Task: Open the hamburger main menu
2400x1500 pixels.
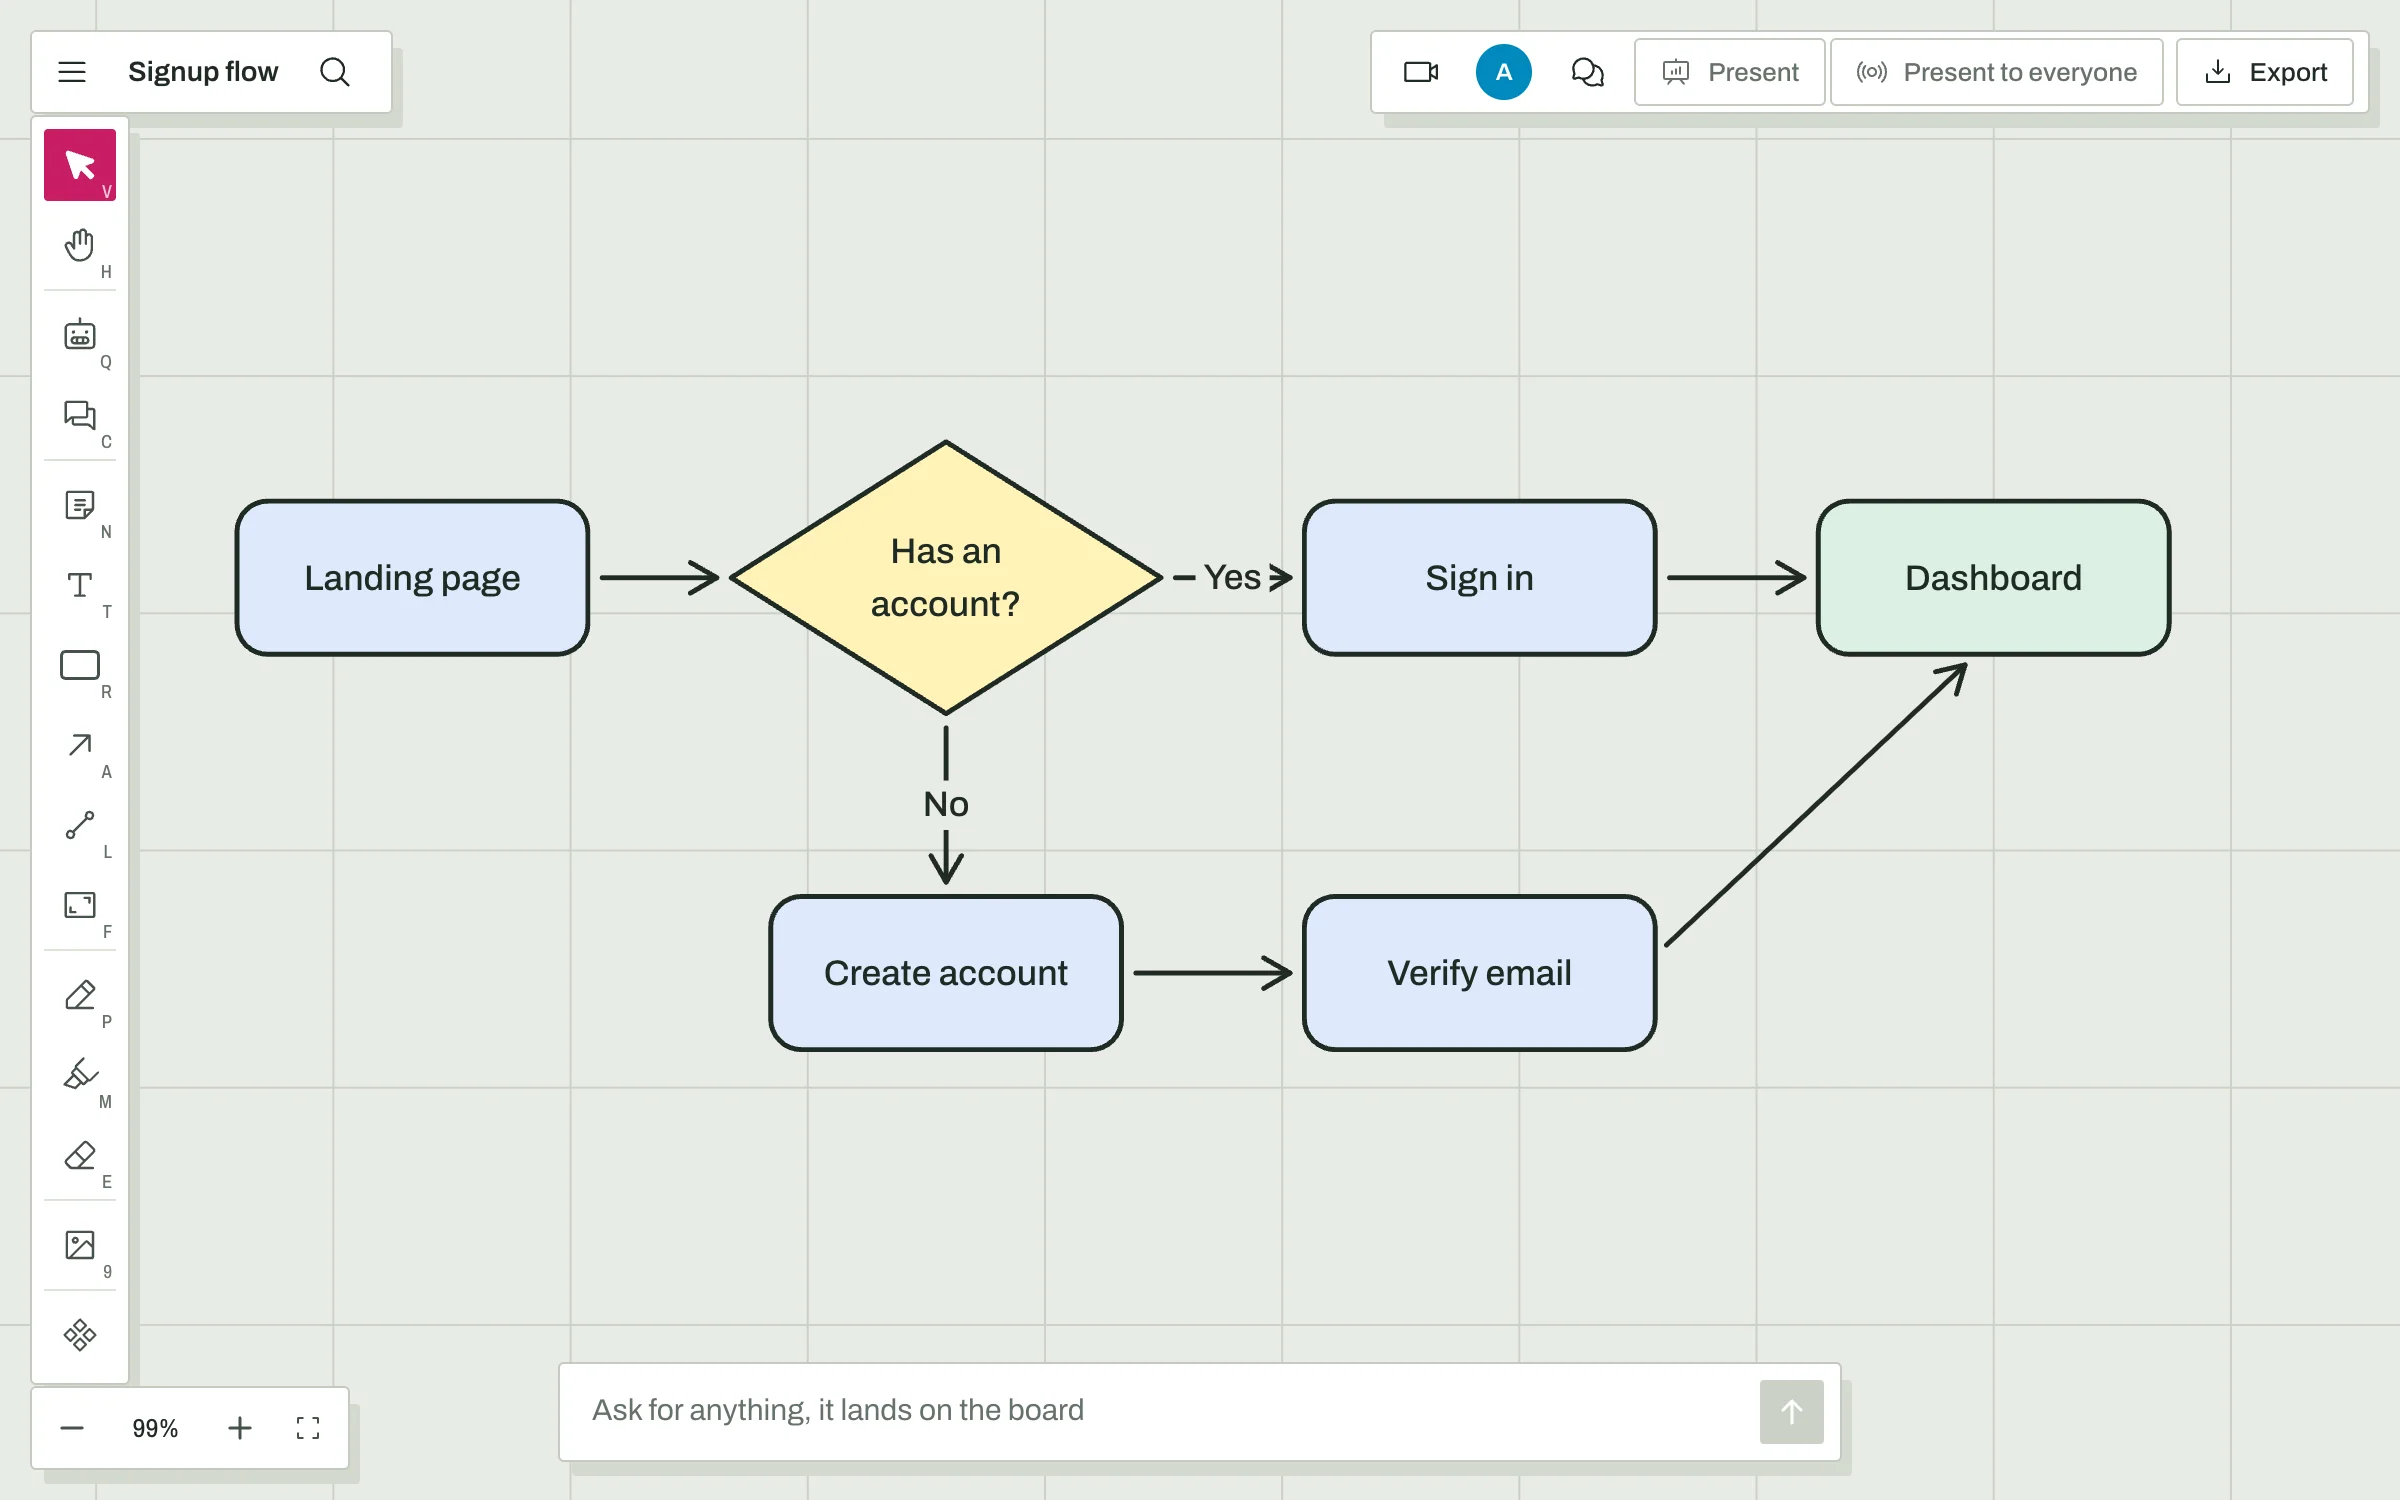Action: point(72,72)
